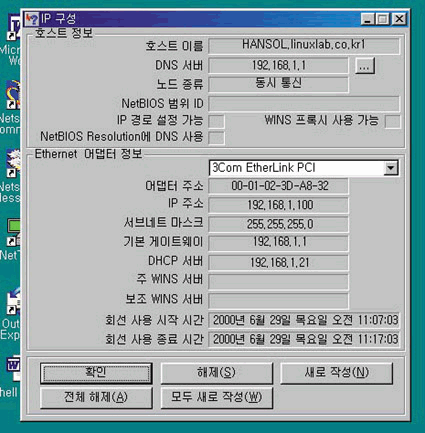The image size is (425, 433).
Task: Minimize the IP 구성 window
Action: (x=368, y=19)
